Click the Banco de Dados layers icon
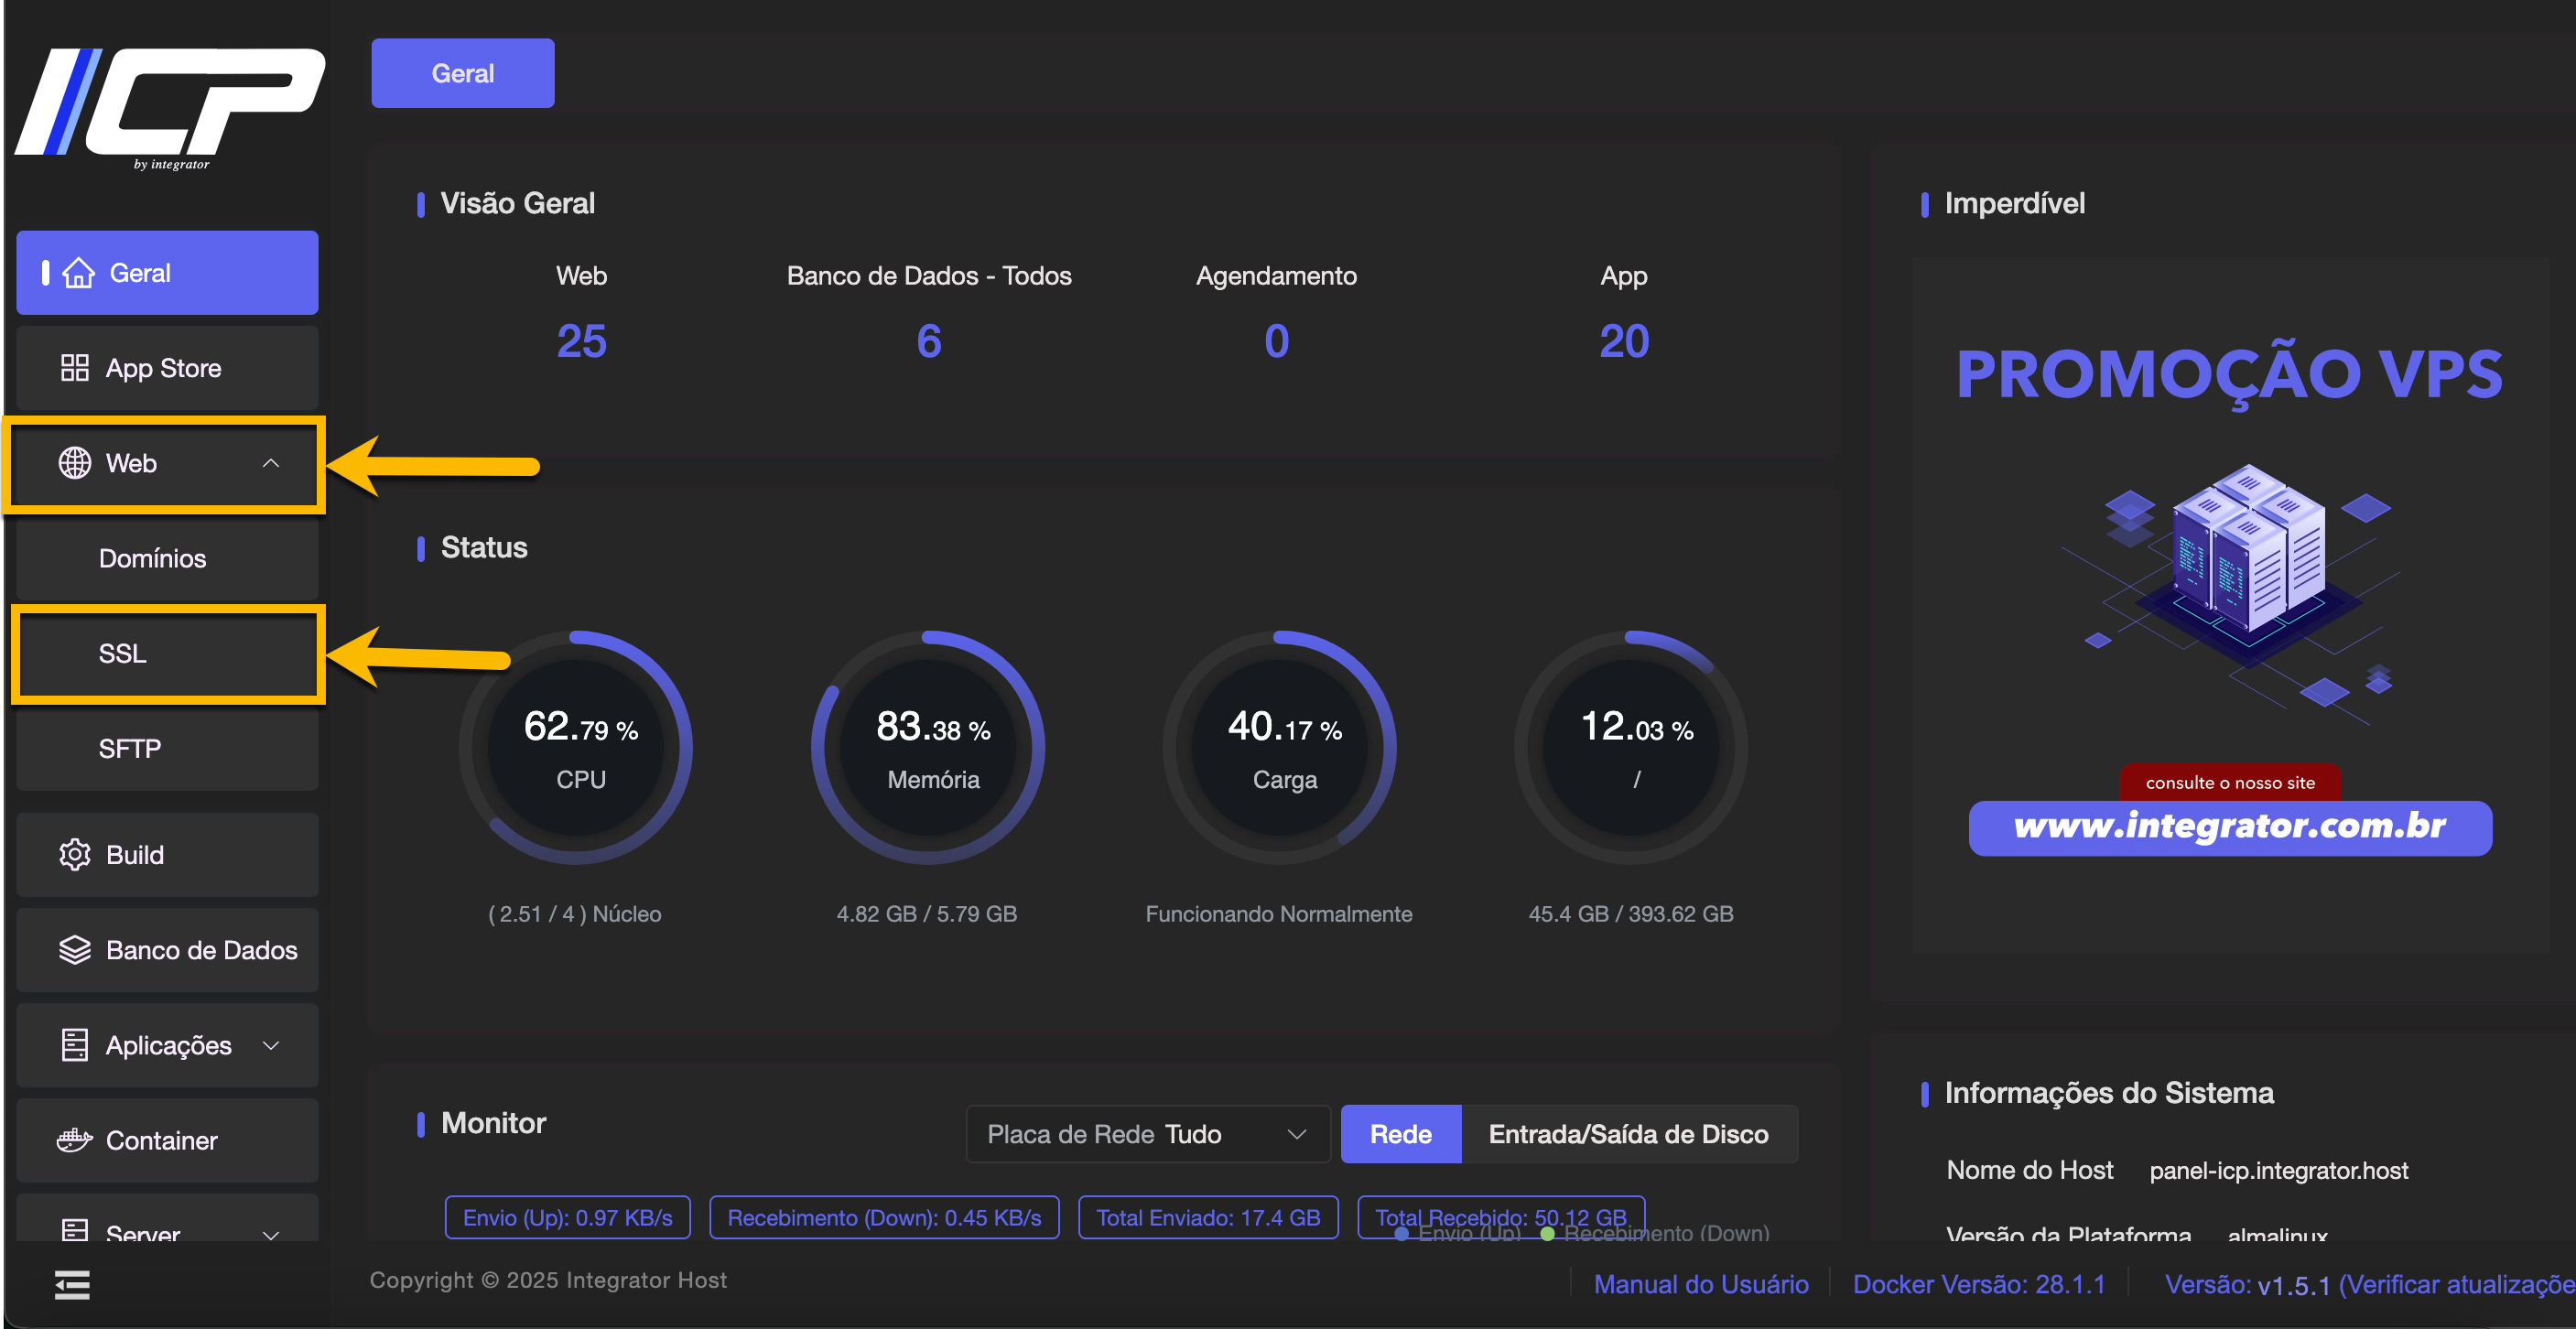Viewport: 2576px width, 1329px height. click(74, 950)
